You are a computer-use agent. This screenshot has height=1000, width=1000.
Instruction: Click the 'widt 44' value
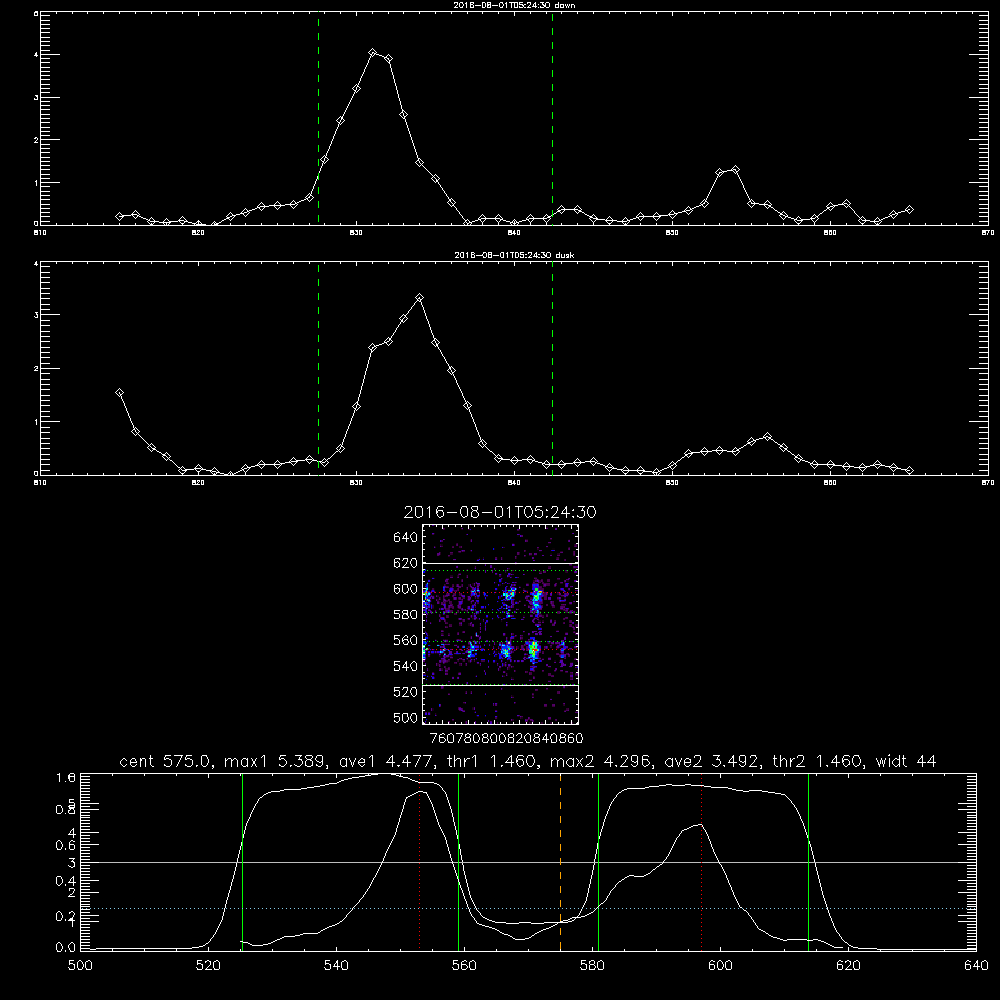point(906,761)
